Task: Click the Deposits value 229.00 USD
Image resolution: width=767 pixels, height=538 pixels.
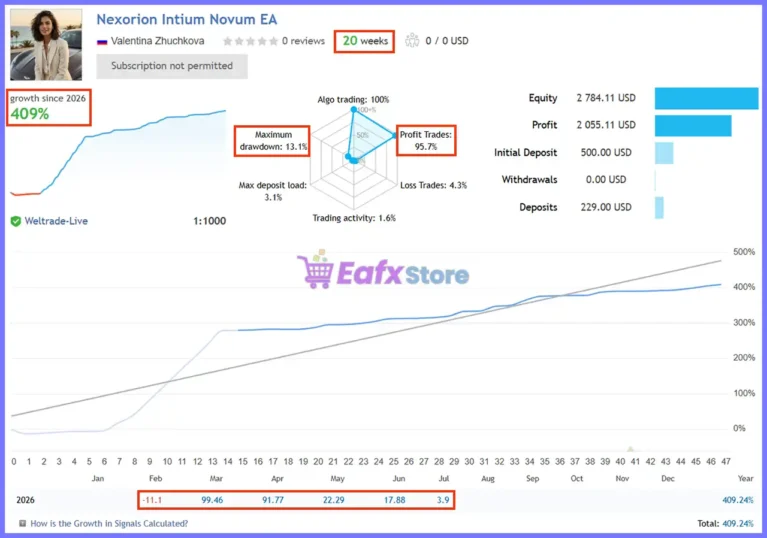Action: tap(606, 207)
